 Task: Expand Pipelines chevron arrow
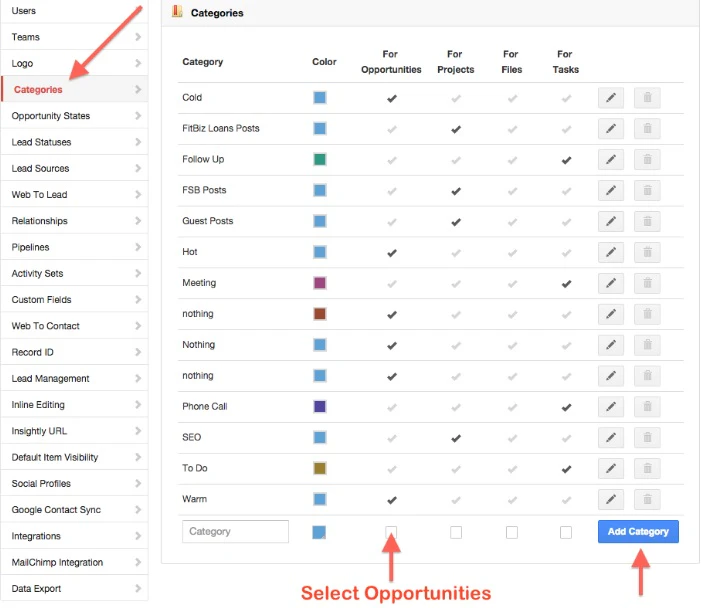click(x=138, y=247)
